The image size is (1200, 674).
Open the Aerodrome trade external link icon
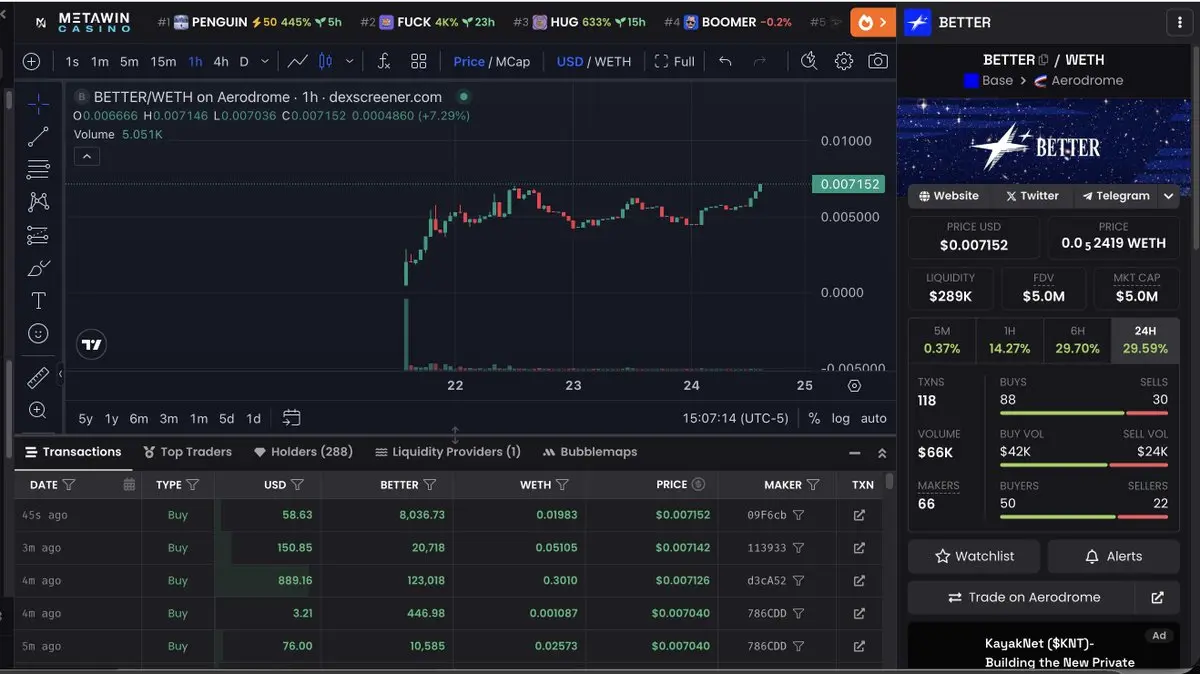[1157, 597]
